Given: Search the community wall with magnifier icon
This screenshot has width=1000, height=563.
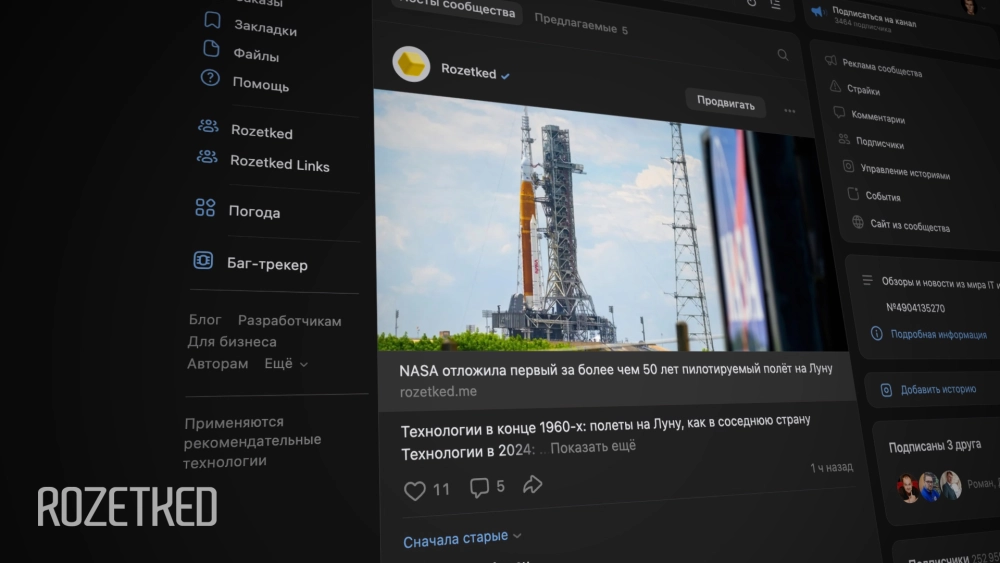Looking at the screenshot, I should coord(783,55).
